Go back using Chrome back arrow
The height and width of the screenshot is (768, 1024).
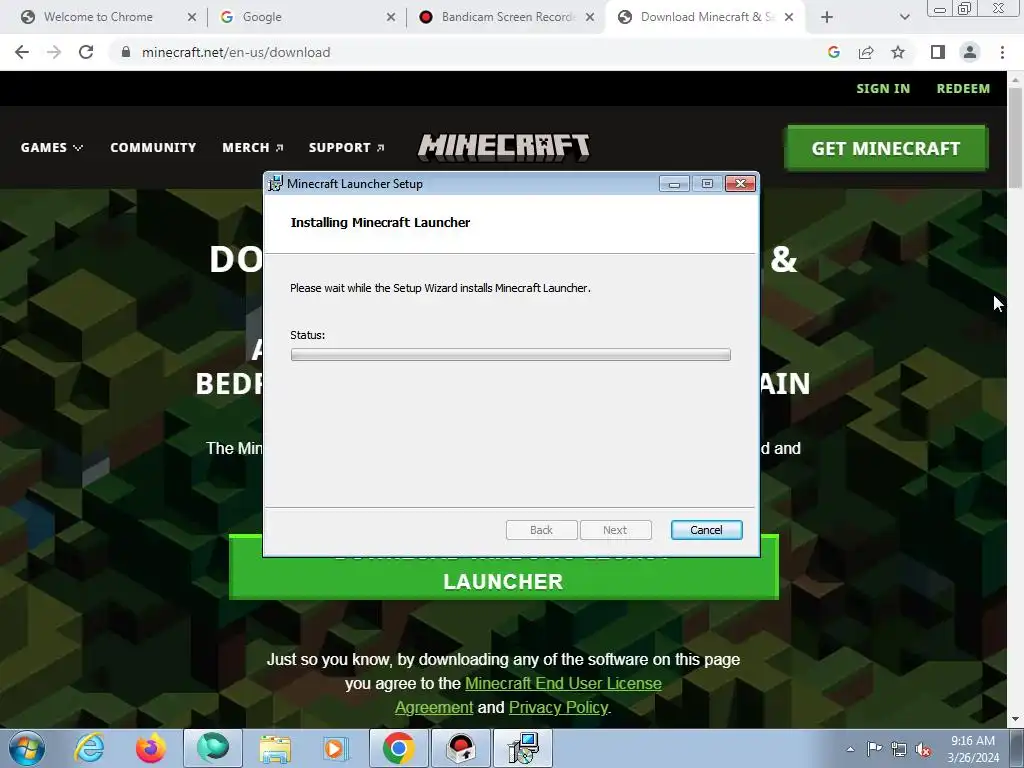[22, 52]
